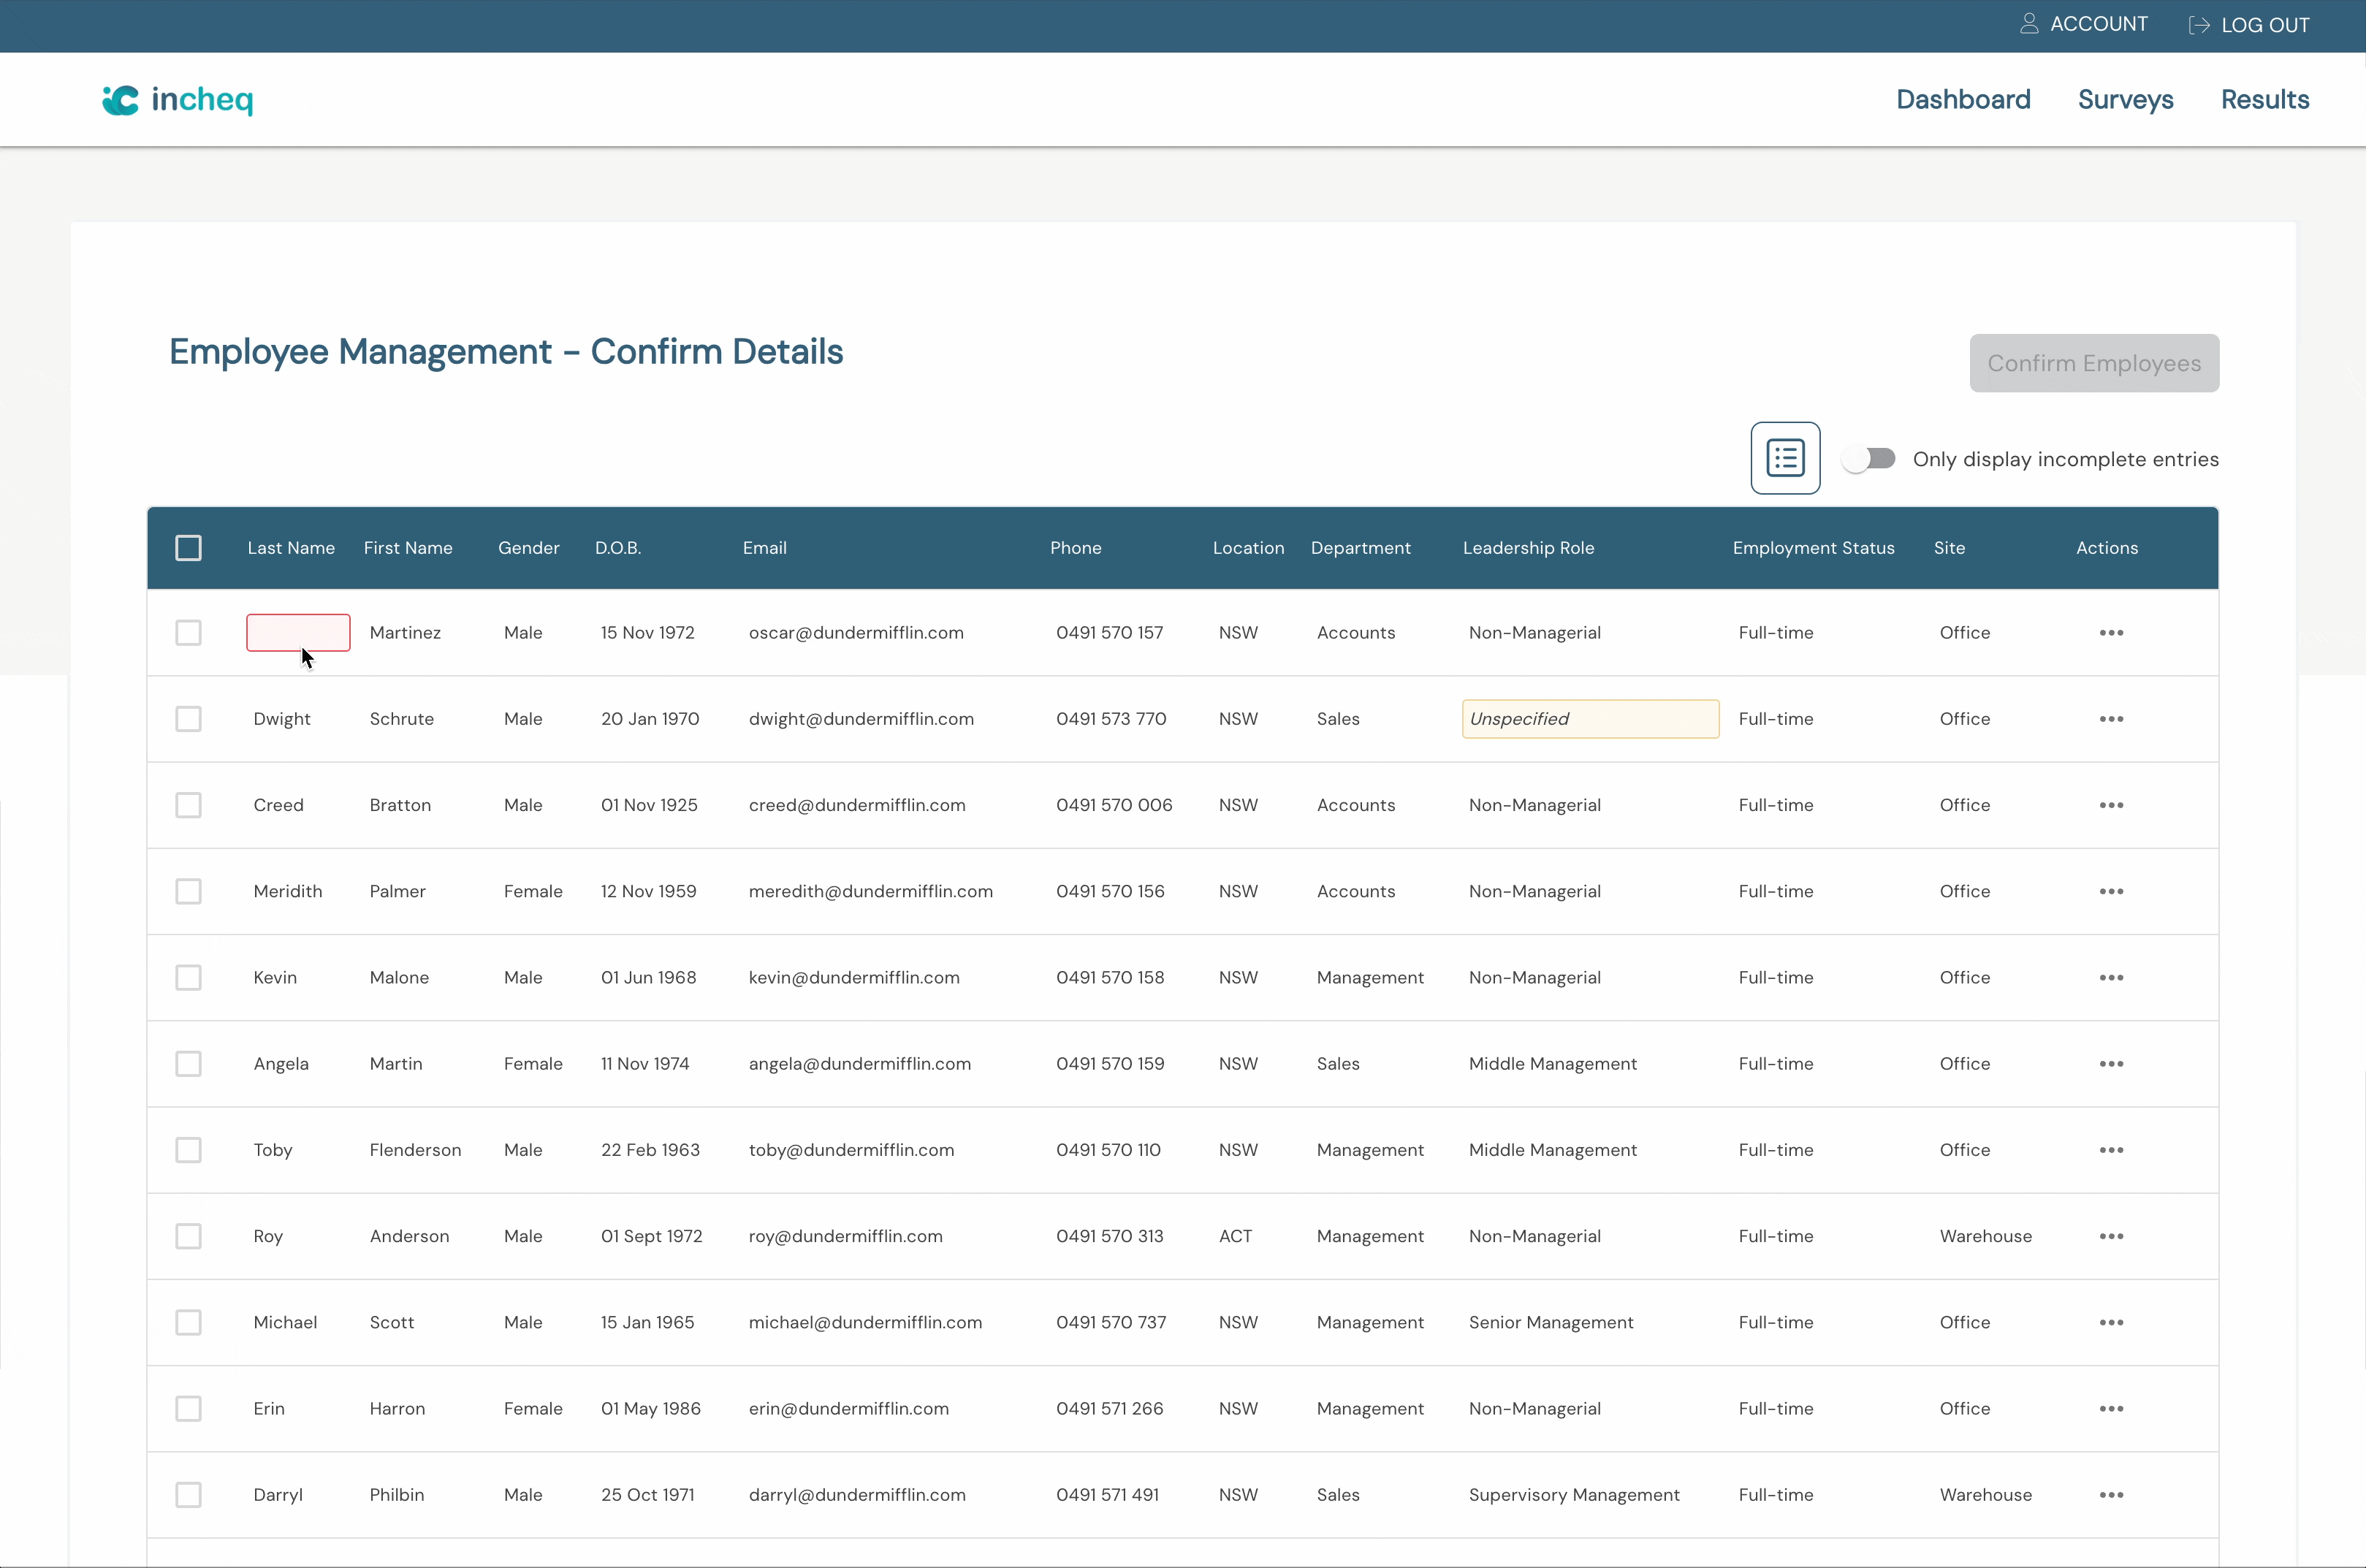Check the box for Darryl Philbin
Screen dimensions: 2366x1568
(x=188, y=1495)
